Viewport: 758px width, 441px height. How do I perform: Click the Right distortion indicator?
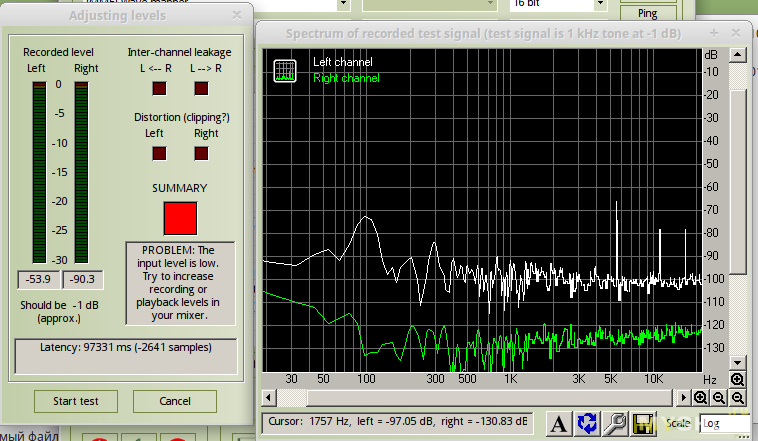coord(201,154)
